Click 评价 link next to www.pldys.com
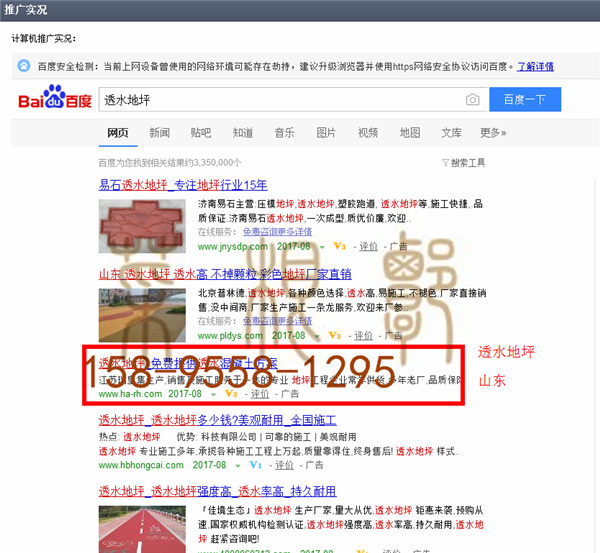This screenshot has width=600, height=553. click(364, 336)
